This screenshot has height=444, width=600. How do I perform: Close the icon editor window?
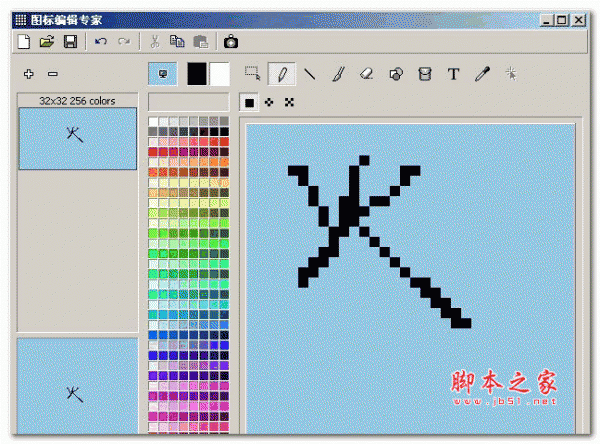pyautogui.click(x=579, y=20)
